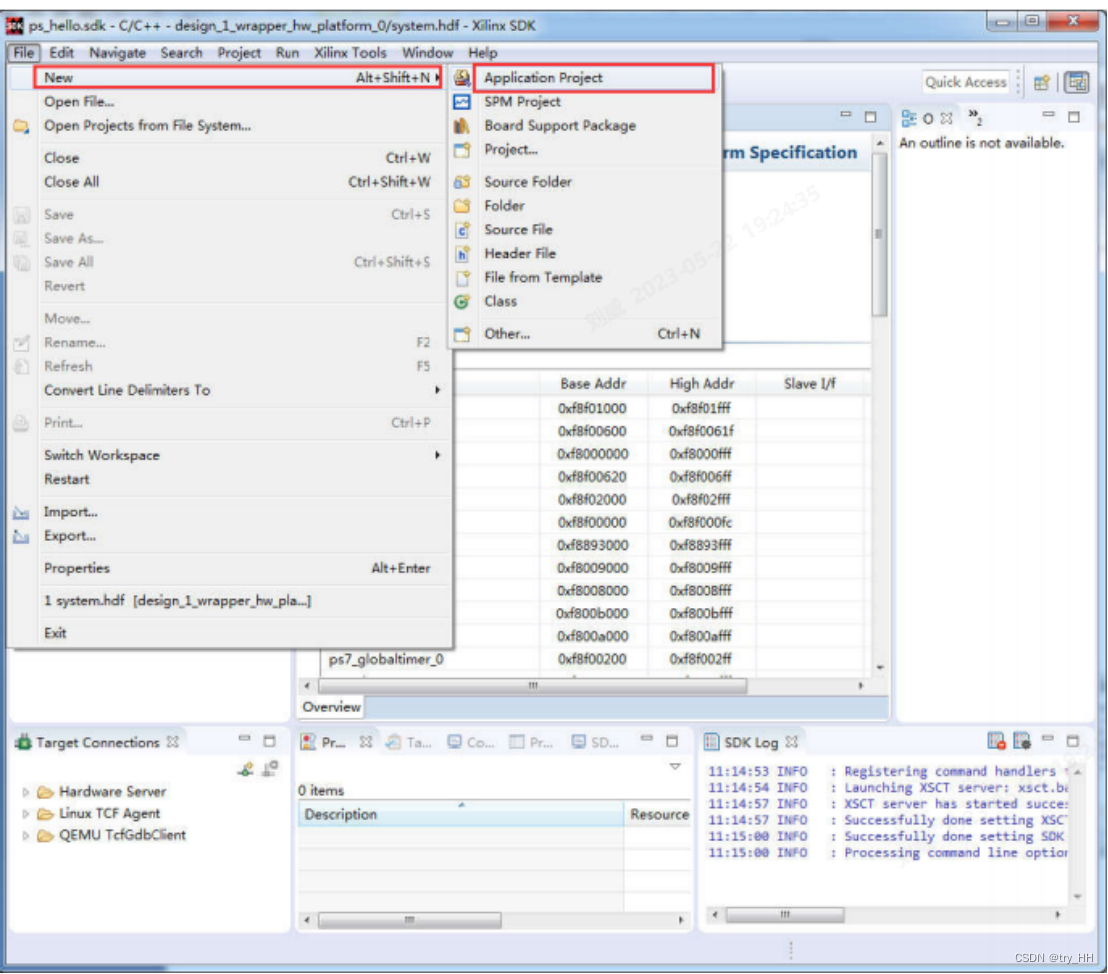Click new target connection icon

click(245, 769)
